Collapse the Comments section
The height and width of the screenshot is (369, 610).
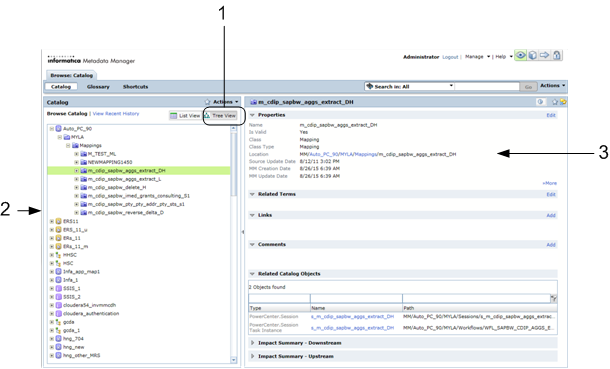[x=252, y=245]
